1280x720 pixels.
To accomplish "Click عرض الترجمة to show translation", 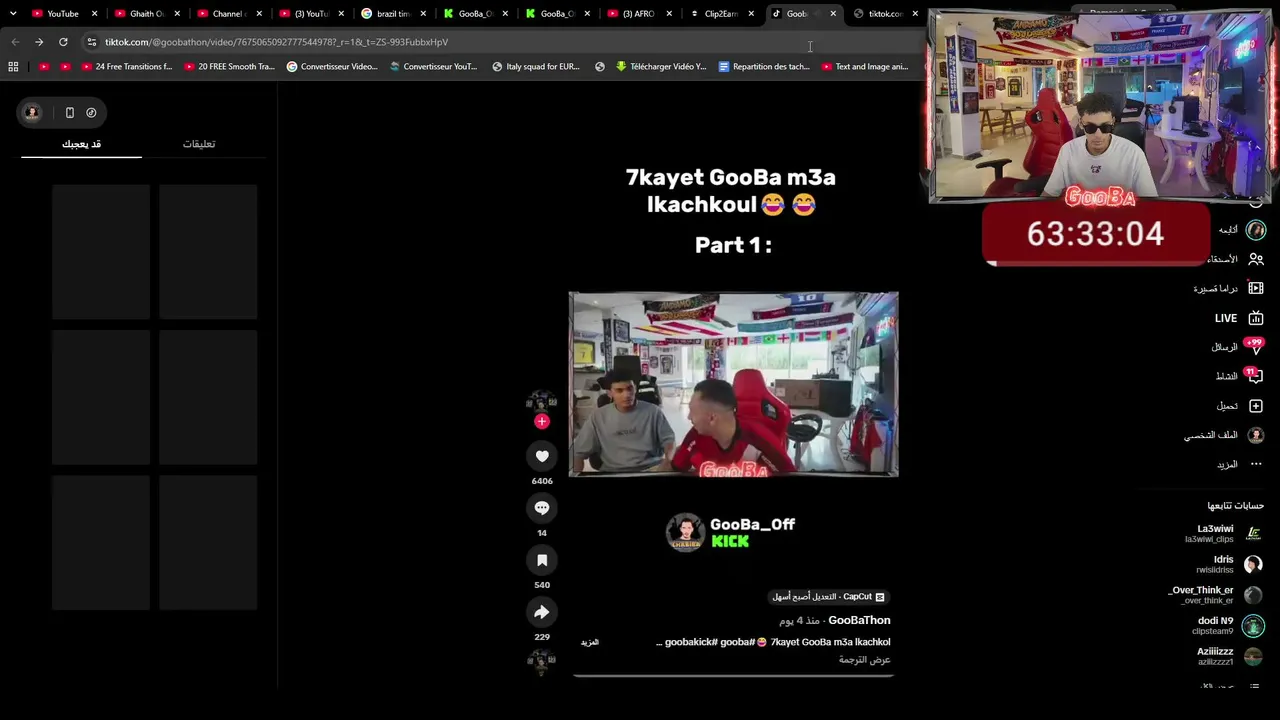I will point(865,660).
